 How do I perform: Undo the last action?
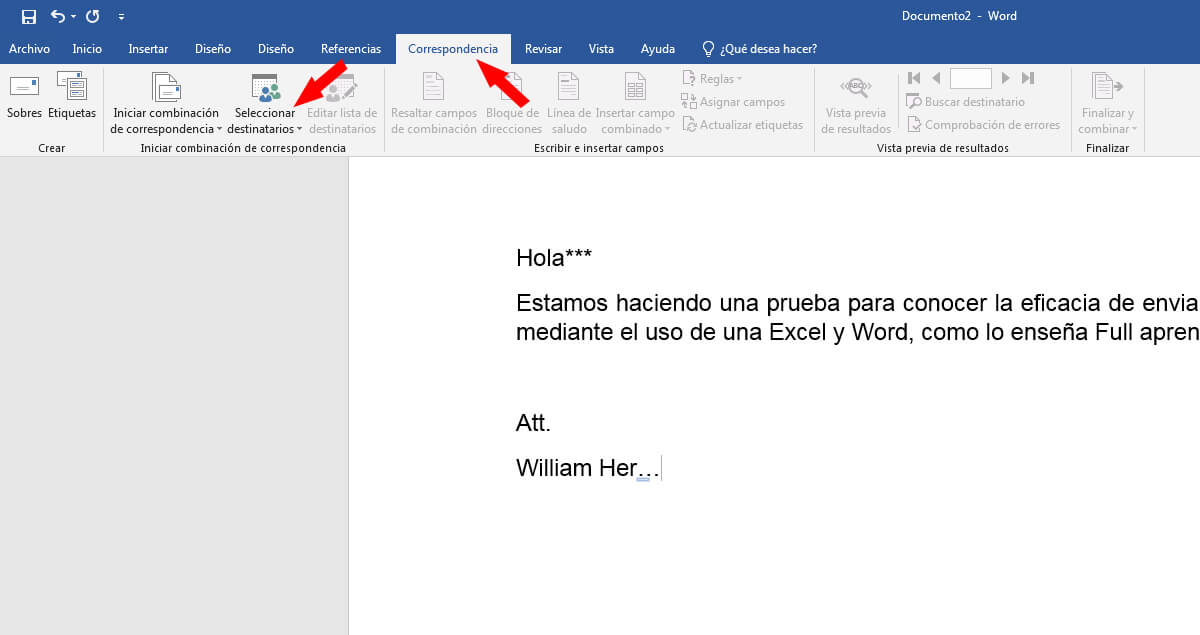[x=57, y=16]
